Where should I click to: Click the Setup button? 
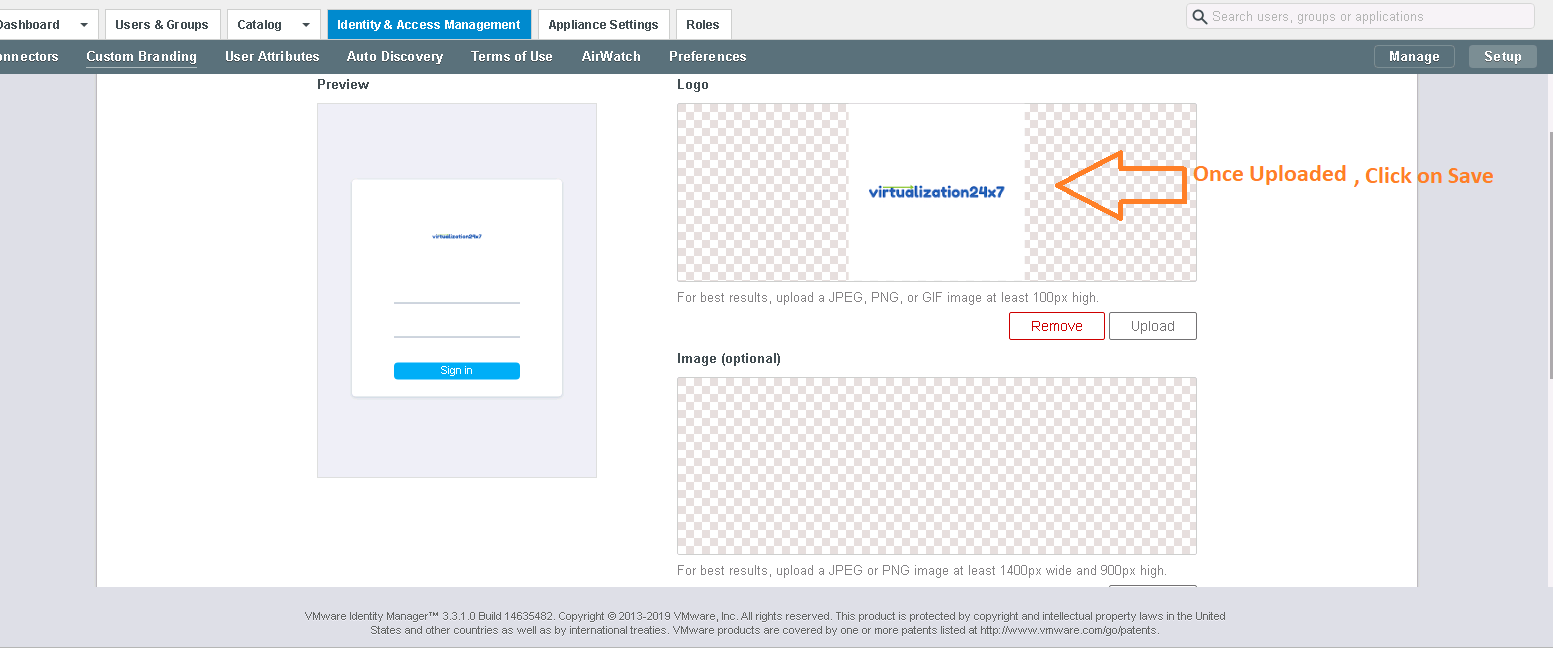[1503, 56]
